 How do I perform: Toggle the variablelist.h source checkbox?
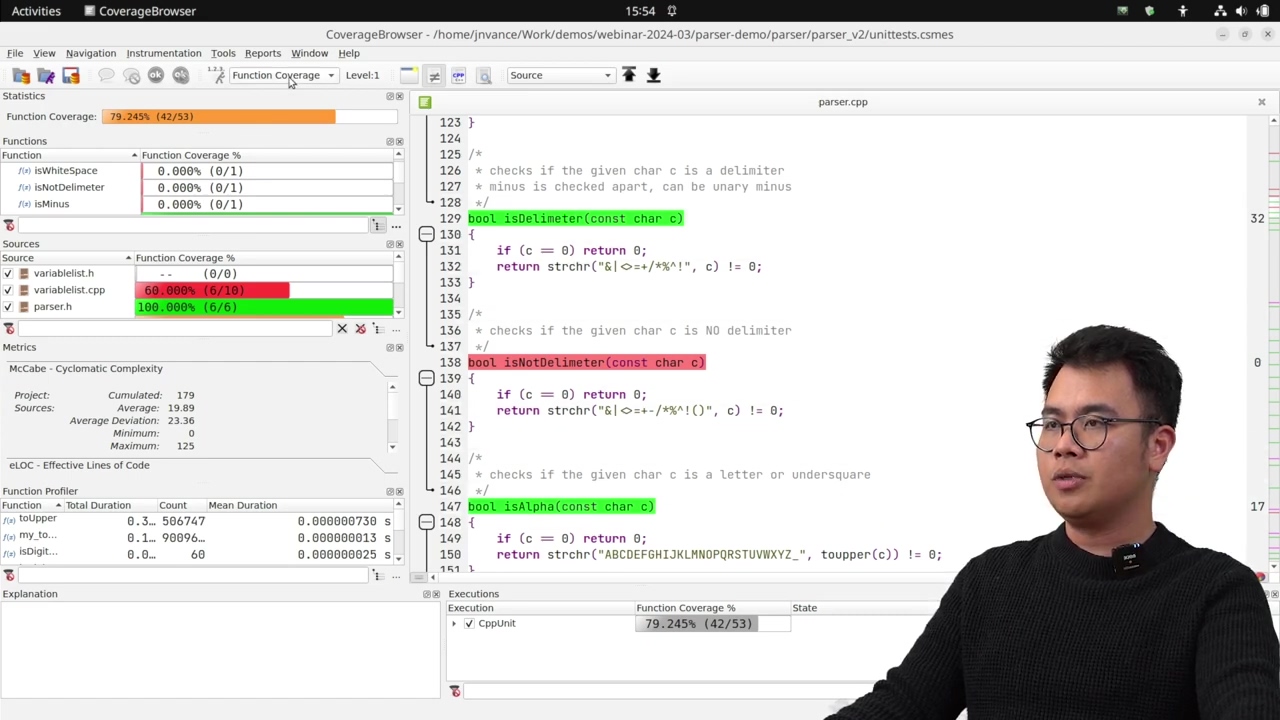click(8, 273)
